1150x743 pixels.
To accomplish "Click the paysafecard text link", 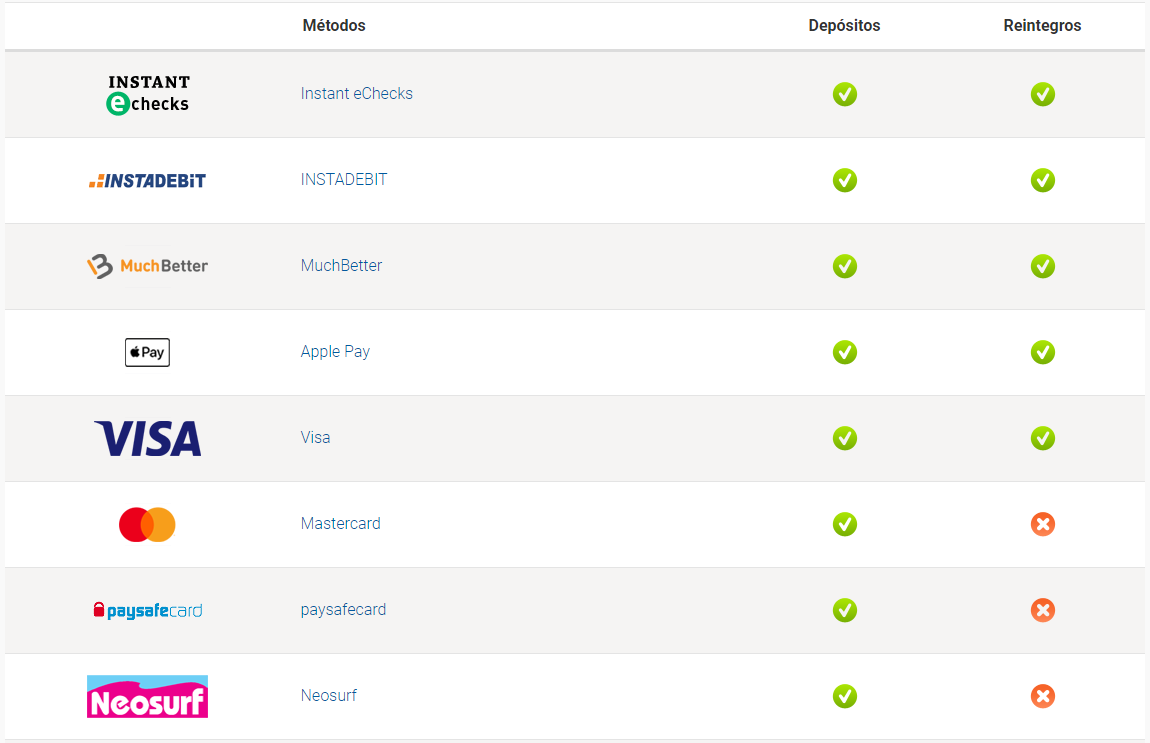I will tap(343, 610).
